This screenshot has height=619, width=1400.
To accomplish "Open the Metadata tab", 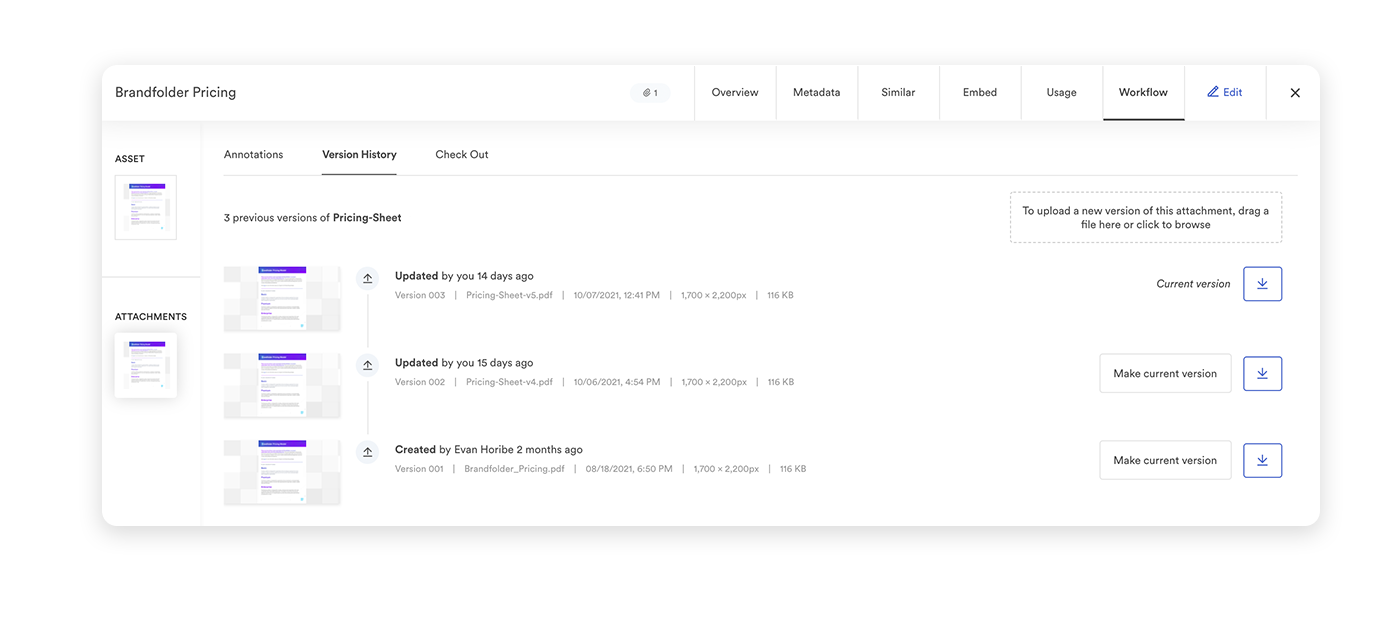I will click(817, 92).
